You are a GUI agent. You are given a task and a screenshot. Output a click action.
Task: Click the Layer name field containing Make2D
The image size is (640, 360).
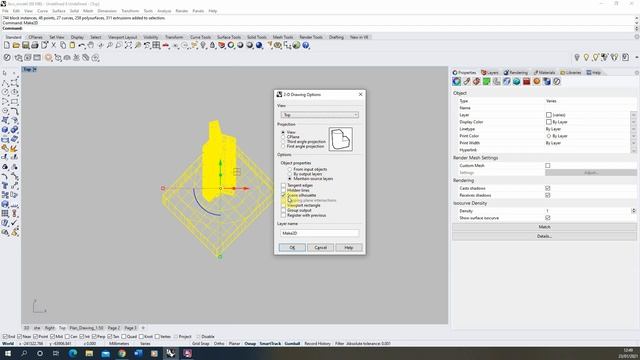pyautogui.click(x=320, y=233)
